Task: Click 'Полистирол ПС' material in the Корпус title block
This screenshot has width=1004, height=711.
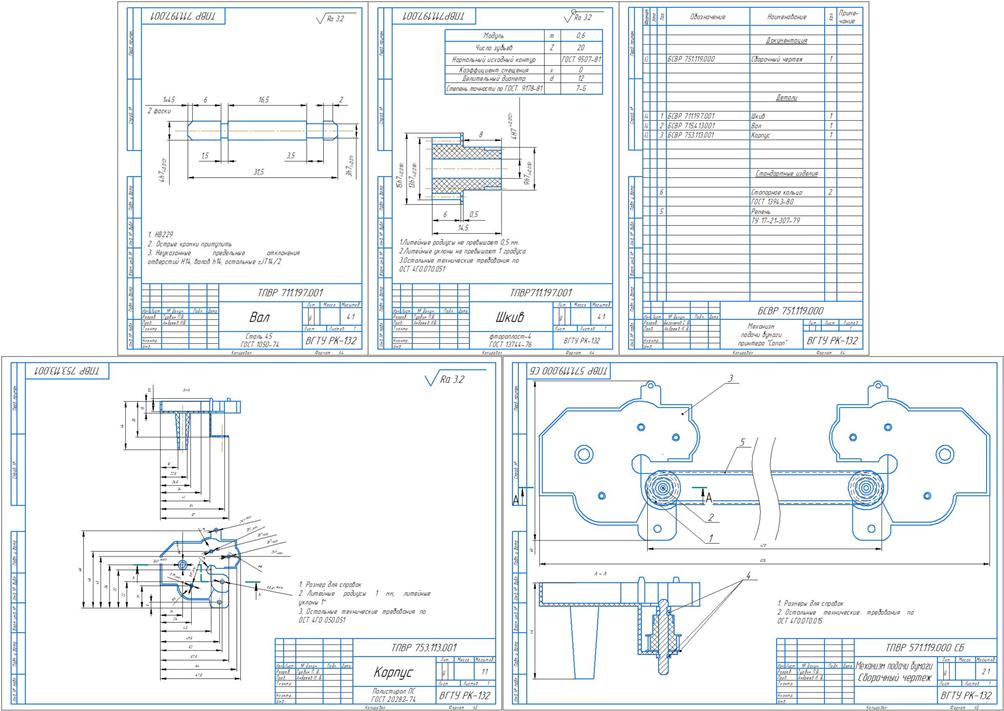Action: click(393, 692)
